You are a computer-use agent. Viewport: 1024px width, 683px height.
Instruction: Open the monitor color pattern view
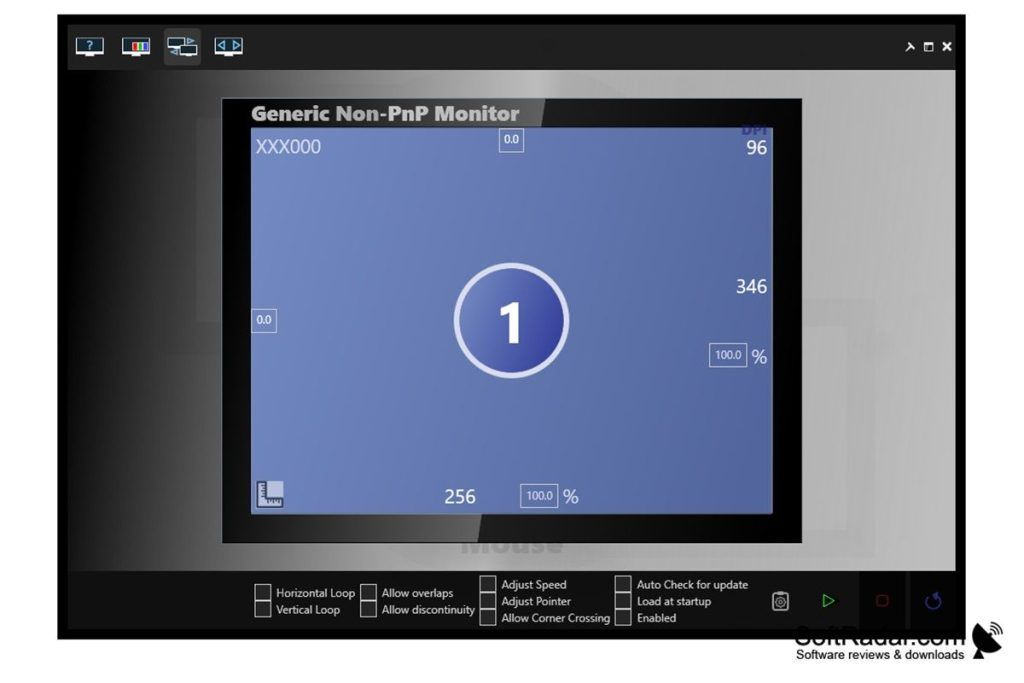tap(136, 47)
